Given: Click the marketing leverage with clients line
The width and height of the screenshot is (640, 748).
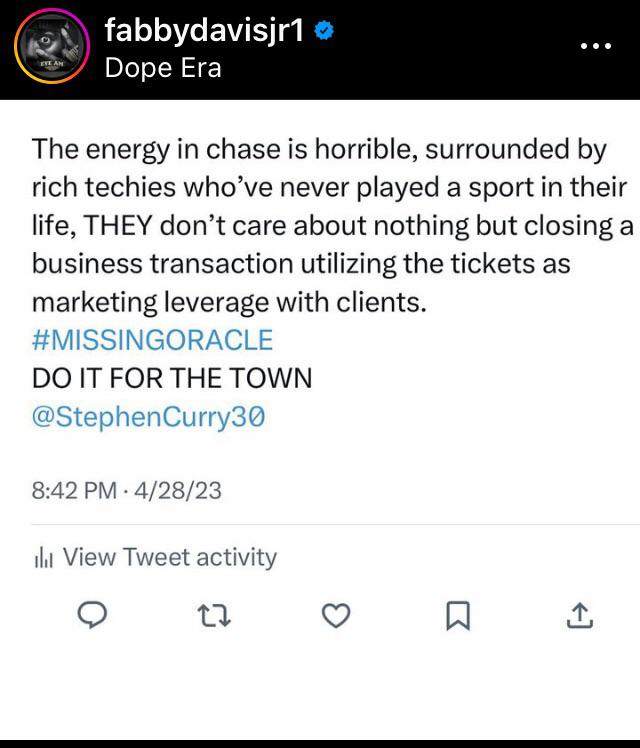Looking at the screenshot, I should tap(229, 302).
